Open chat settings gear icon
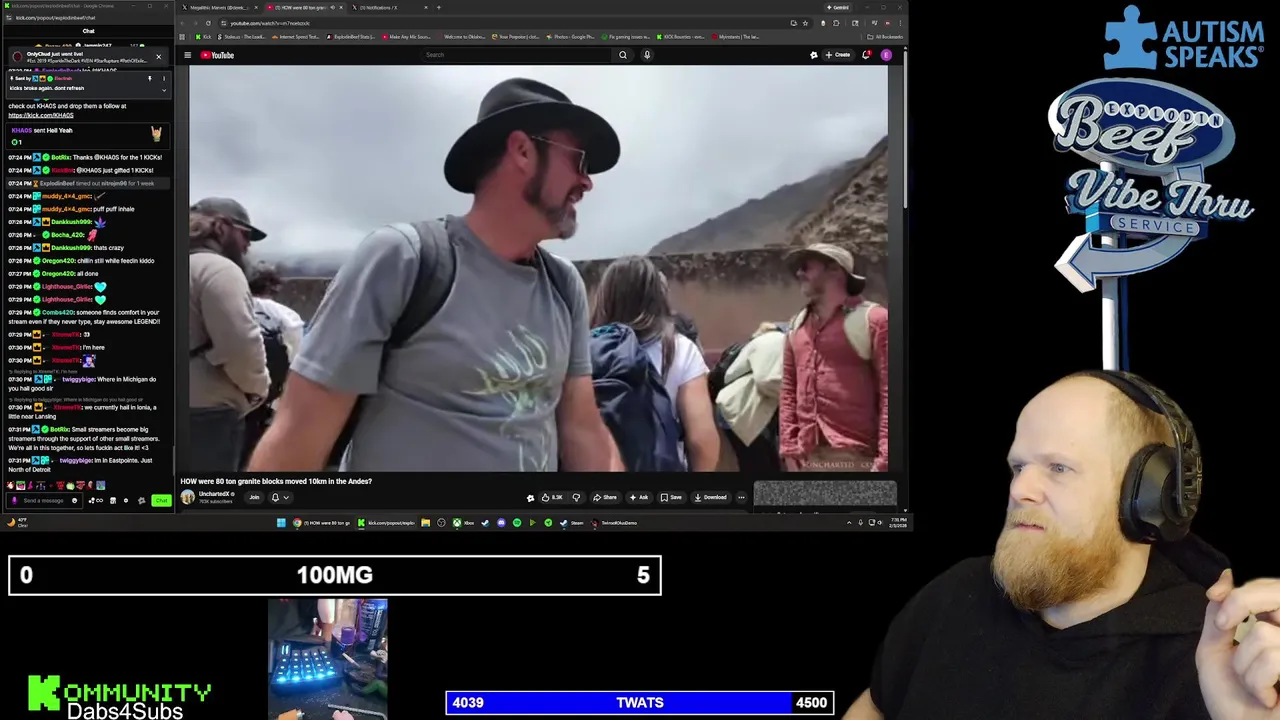The image size is (1280, 720). (126, 500)
